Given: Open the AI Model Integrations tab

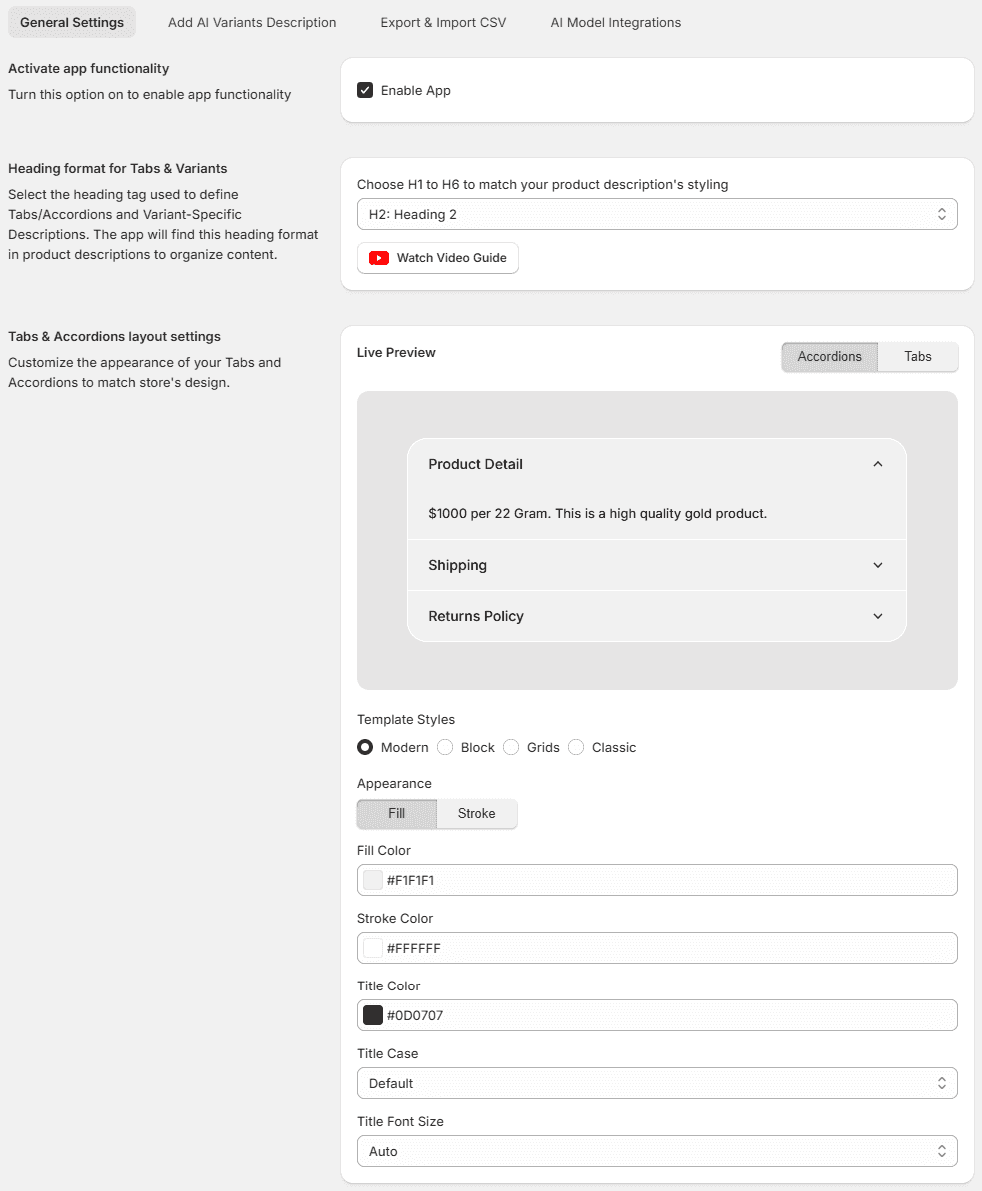Looking at the screenshot, I should pos(615,22).
